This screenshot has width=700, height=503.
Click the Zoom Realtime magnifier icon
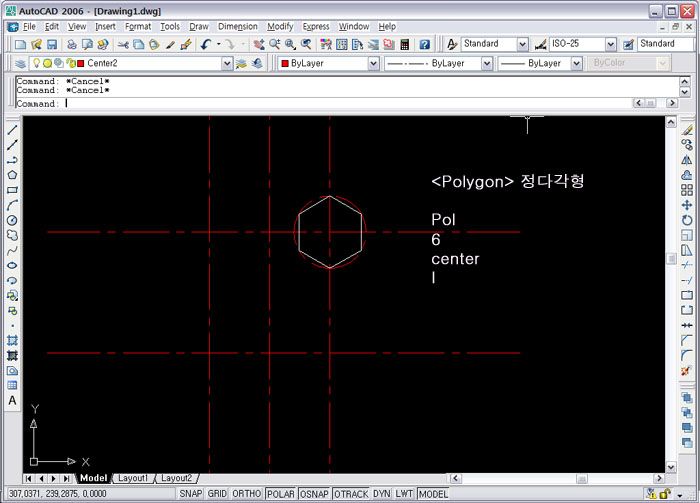pos(275,44)
